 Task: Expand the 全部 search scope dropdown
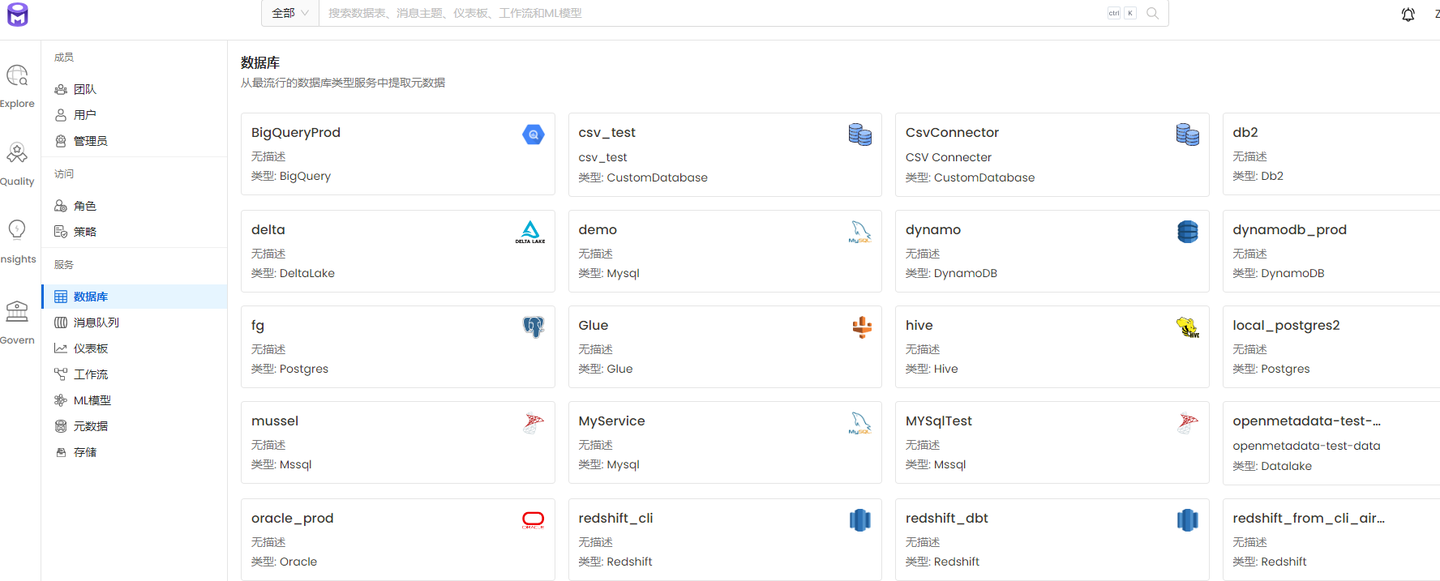(291, 13)
